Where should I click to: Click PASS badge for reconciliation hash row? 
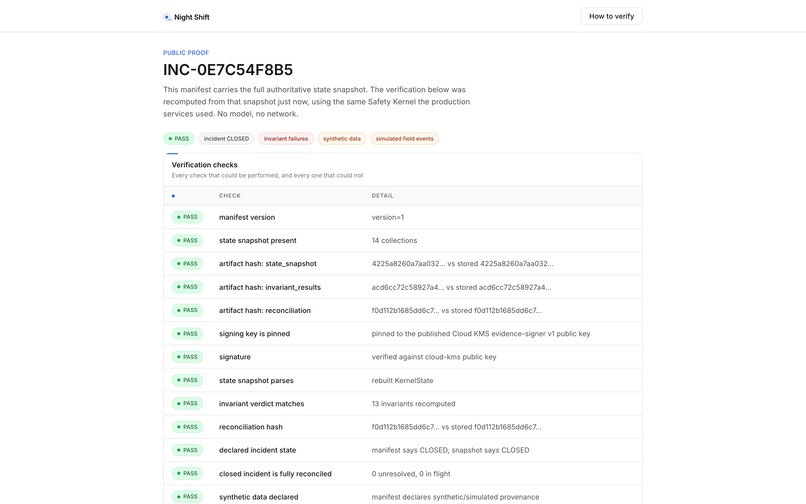pos(187,427)
